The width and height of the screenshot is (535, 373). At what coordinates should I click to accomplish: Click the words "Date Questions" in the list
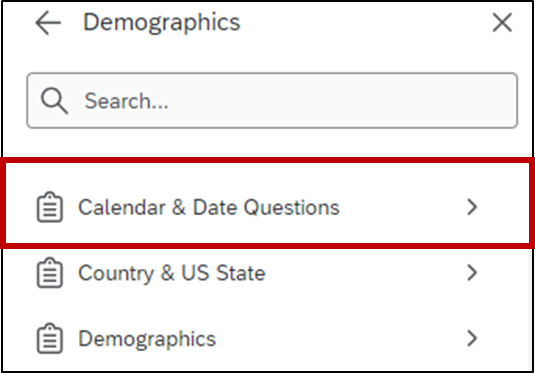point(266,207)
